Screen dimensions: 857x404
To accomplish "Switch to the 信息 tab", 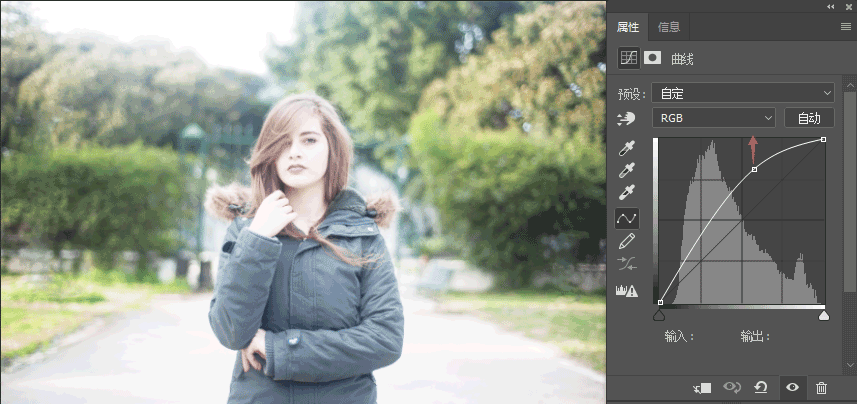I will coord(669,27).
